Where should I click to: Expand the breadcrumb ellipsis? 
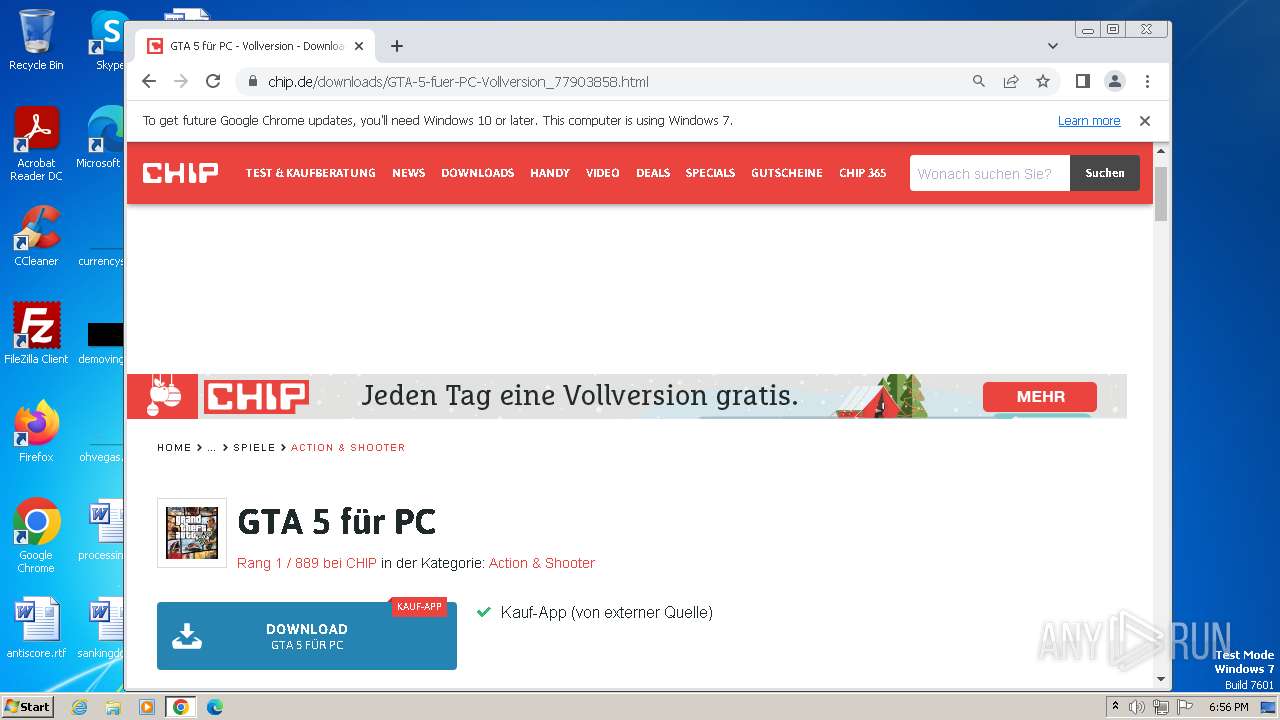(x=211, y=447)
